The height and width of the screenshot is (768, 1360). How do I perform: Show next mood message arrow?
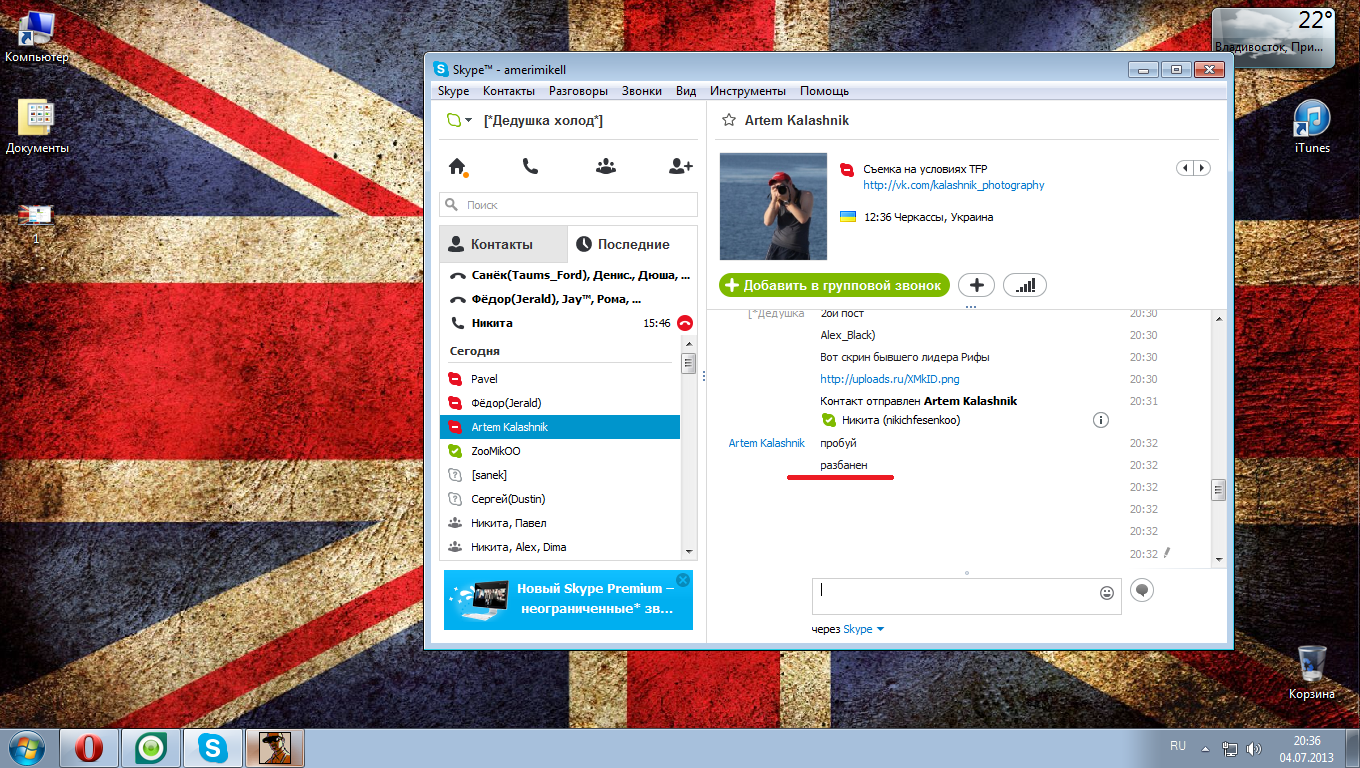1202,168
